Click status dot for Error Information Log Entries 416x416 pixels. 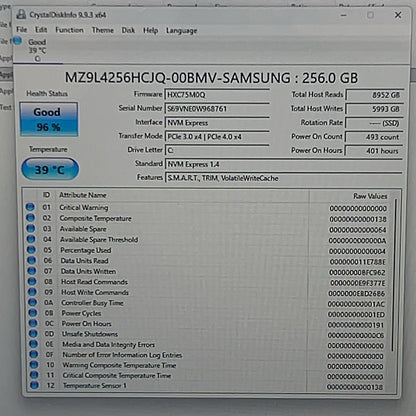point(34,354)
